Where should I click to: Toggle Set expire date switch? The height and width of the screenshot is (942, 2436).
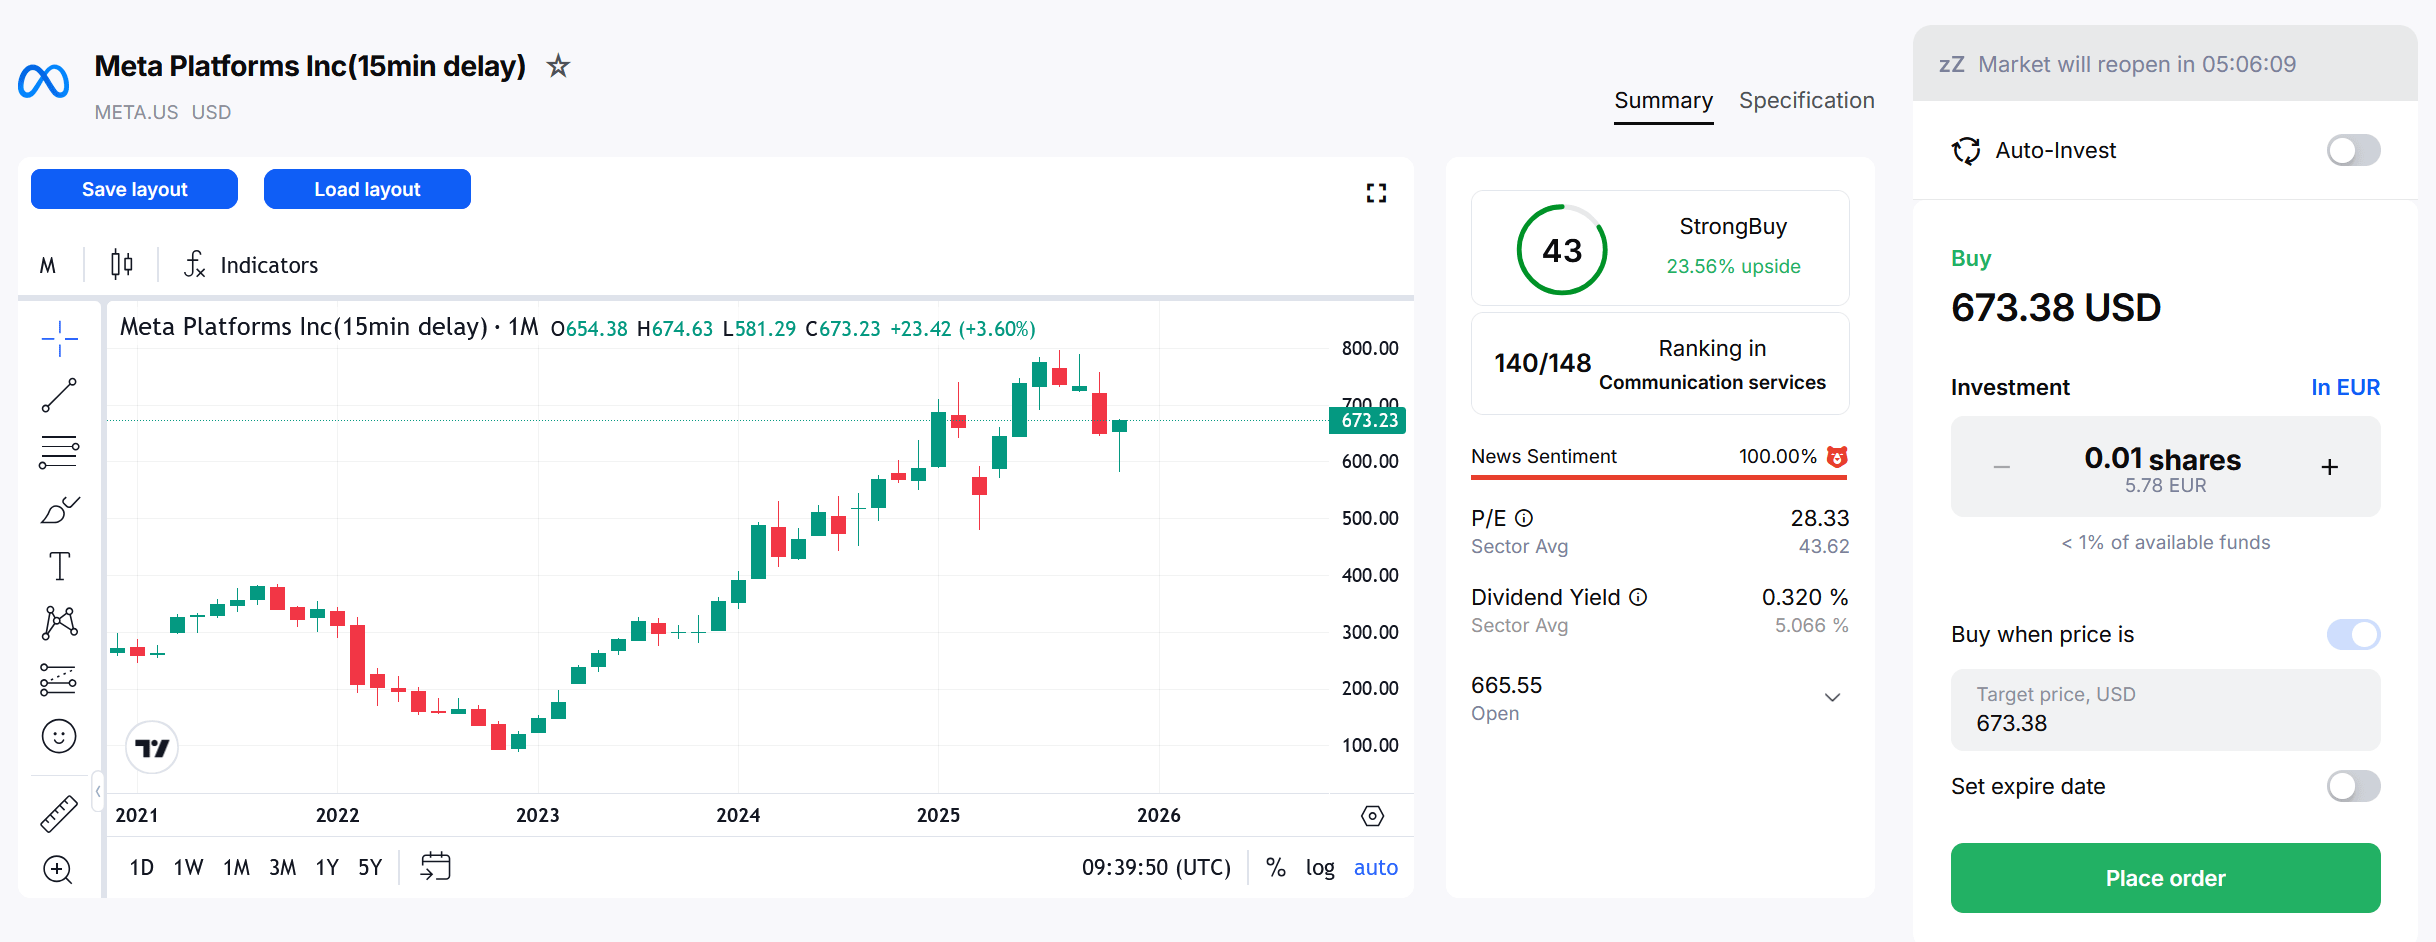tap(2353, 787)
